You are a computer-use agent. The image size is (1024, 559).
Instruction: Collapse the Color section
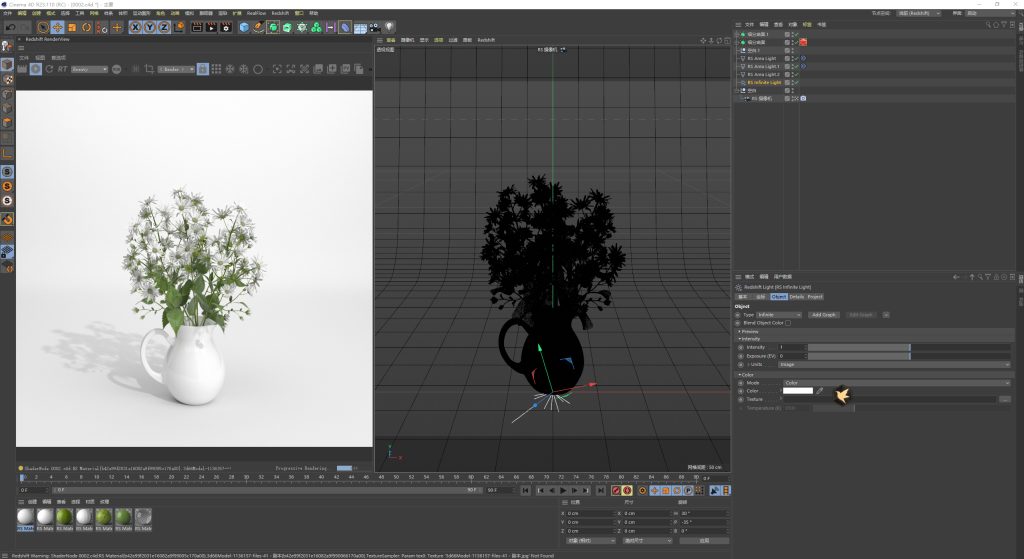(746, 375)
